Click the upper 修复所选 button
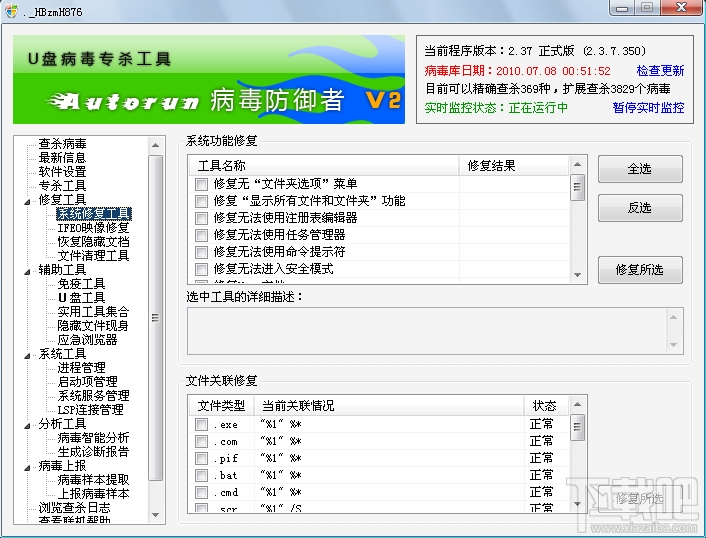The height and width of the screenshot is (538, 706). [x=640, y=270]
